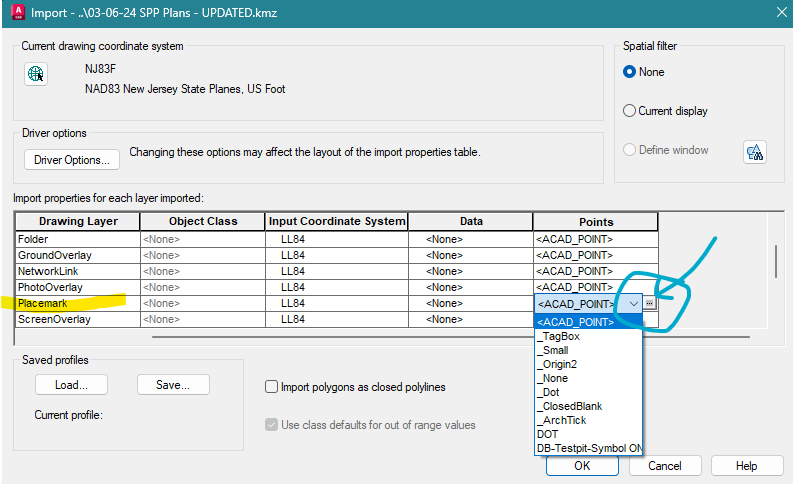Click the vertical scrollbar of layer table
Viewport: 793px width, 484px height.
pyautogui.click(x=775, y=261)
